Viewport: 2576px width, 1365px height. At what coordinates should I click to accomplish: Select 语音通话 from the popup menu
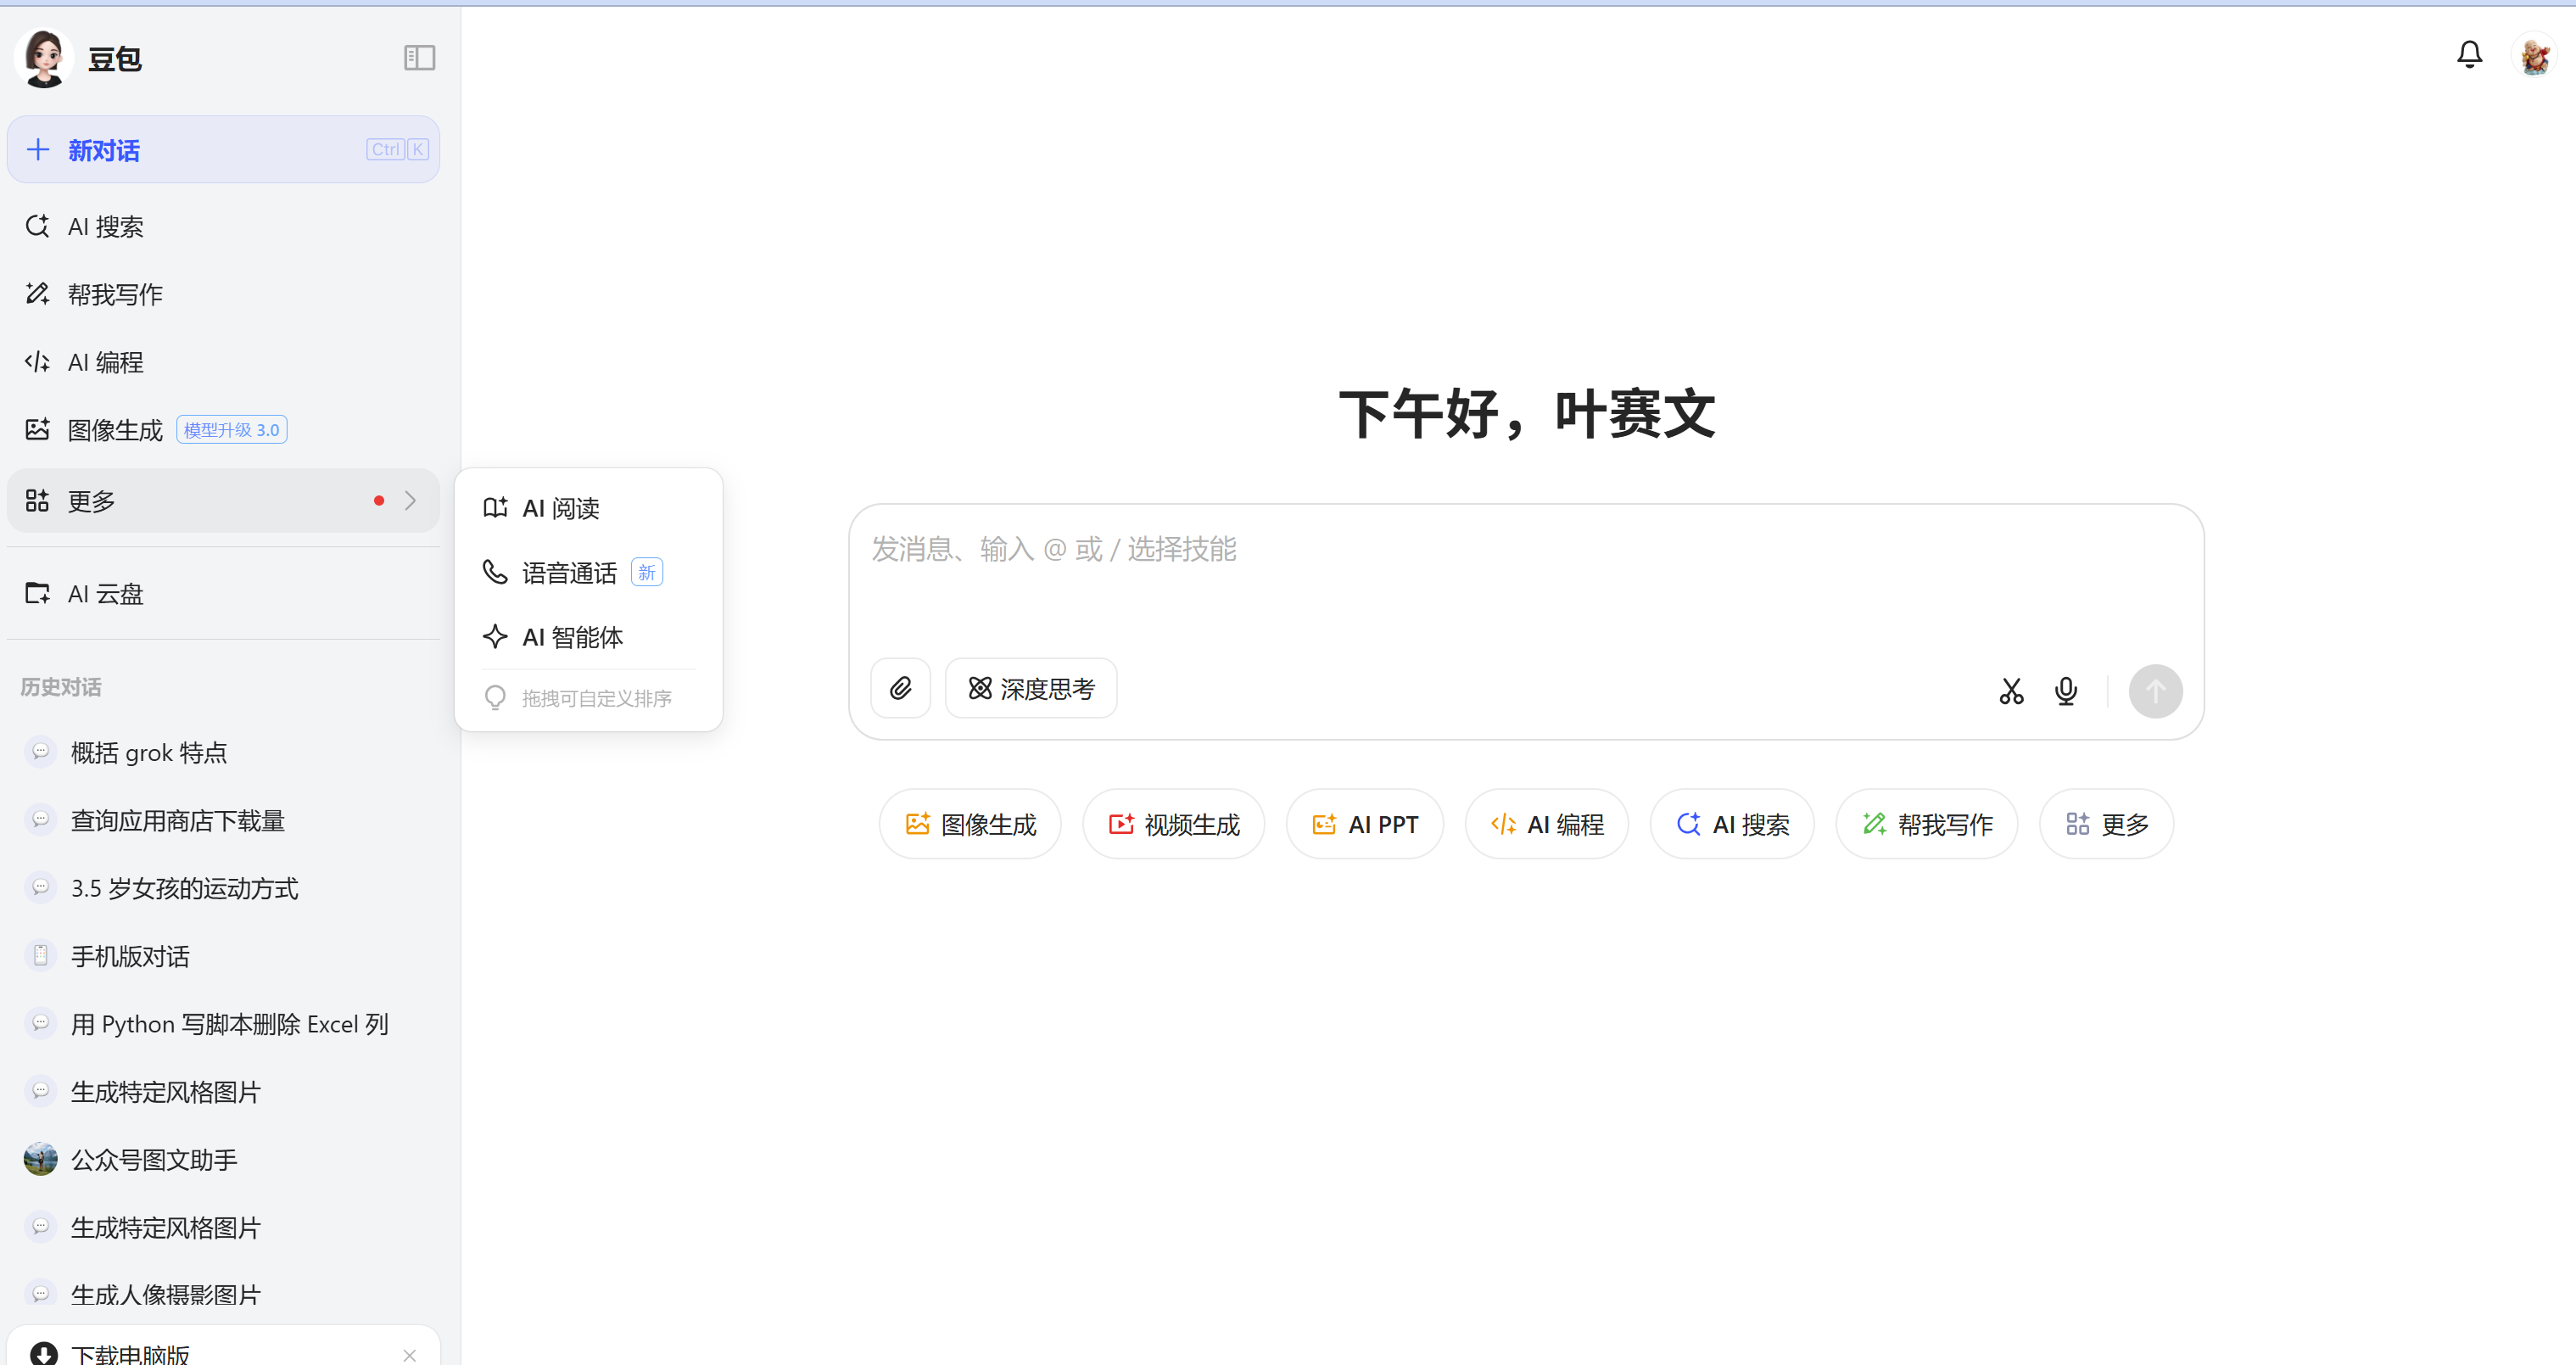(588, 573)
